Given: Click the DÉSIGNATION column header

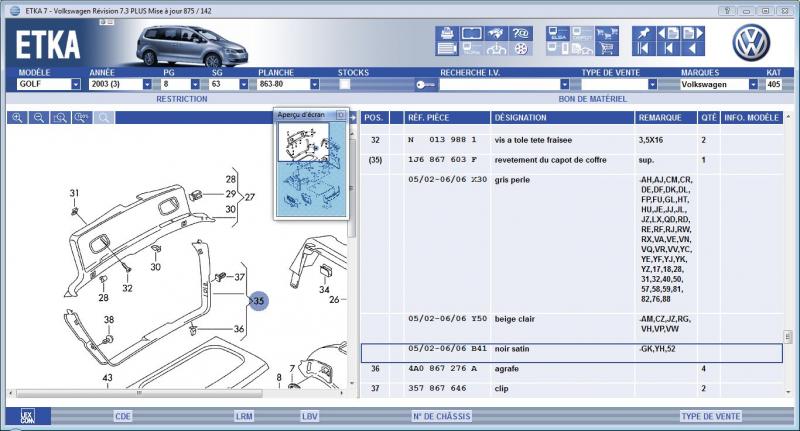Looking at the screenshot, I should [x=562, y=118].
